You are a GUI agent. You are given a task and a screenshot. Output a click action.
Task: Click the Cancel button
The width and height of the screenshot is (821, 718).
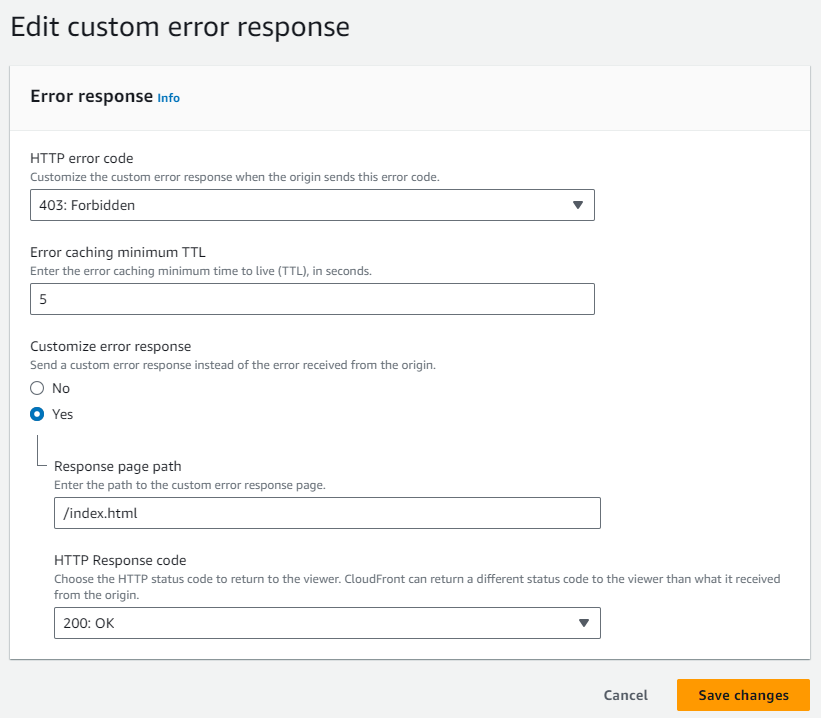[625, 695]
